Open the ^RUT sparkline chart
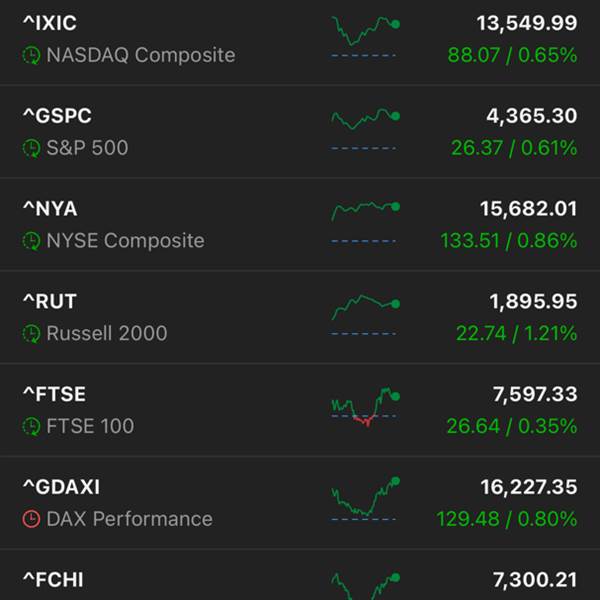Viewport: 600px width, 600px height. point(365,315)
